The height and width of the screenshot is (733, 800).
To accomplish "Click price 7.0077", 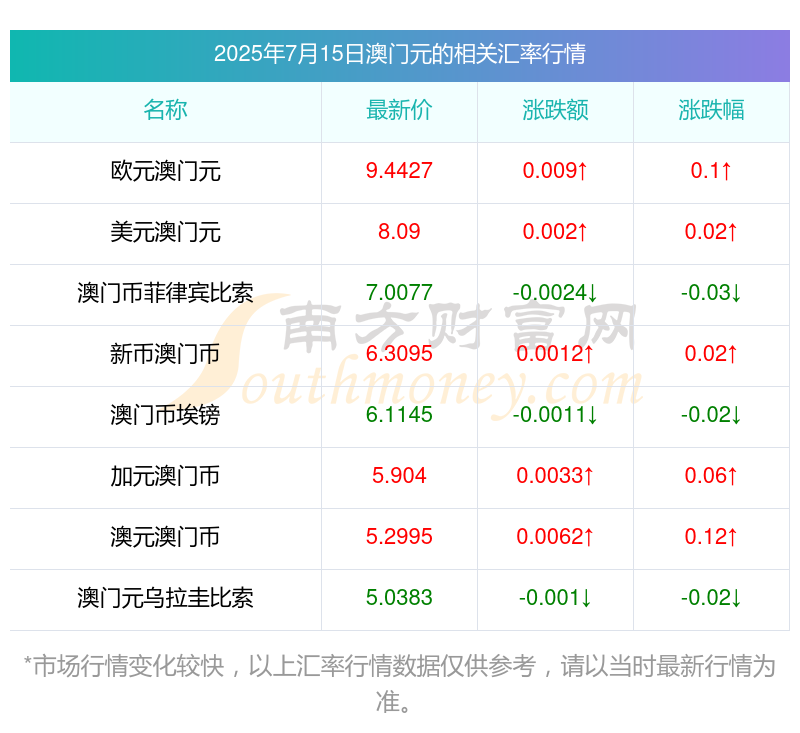I will 399,293.
